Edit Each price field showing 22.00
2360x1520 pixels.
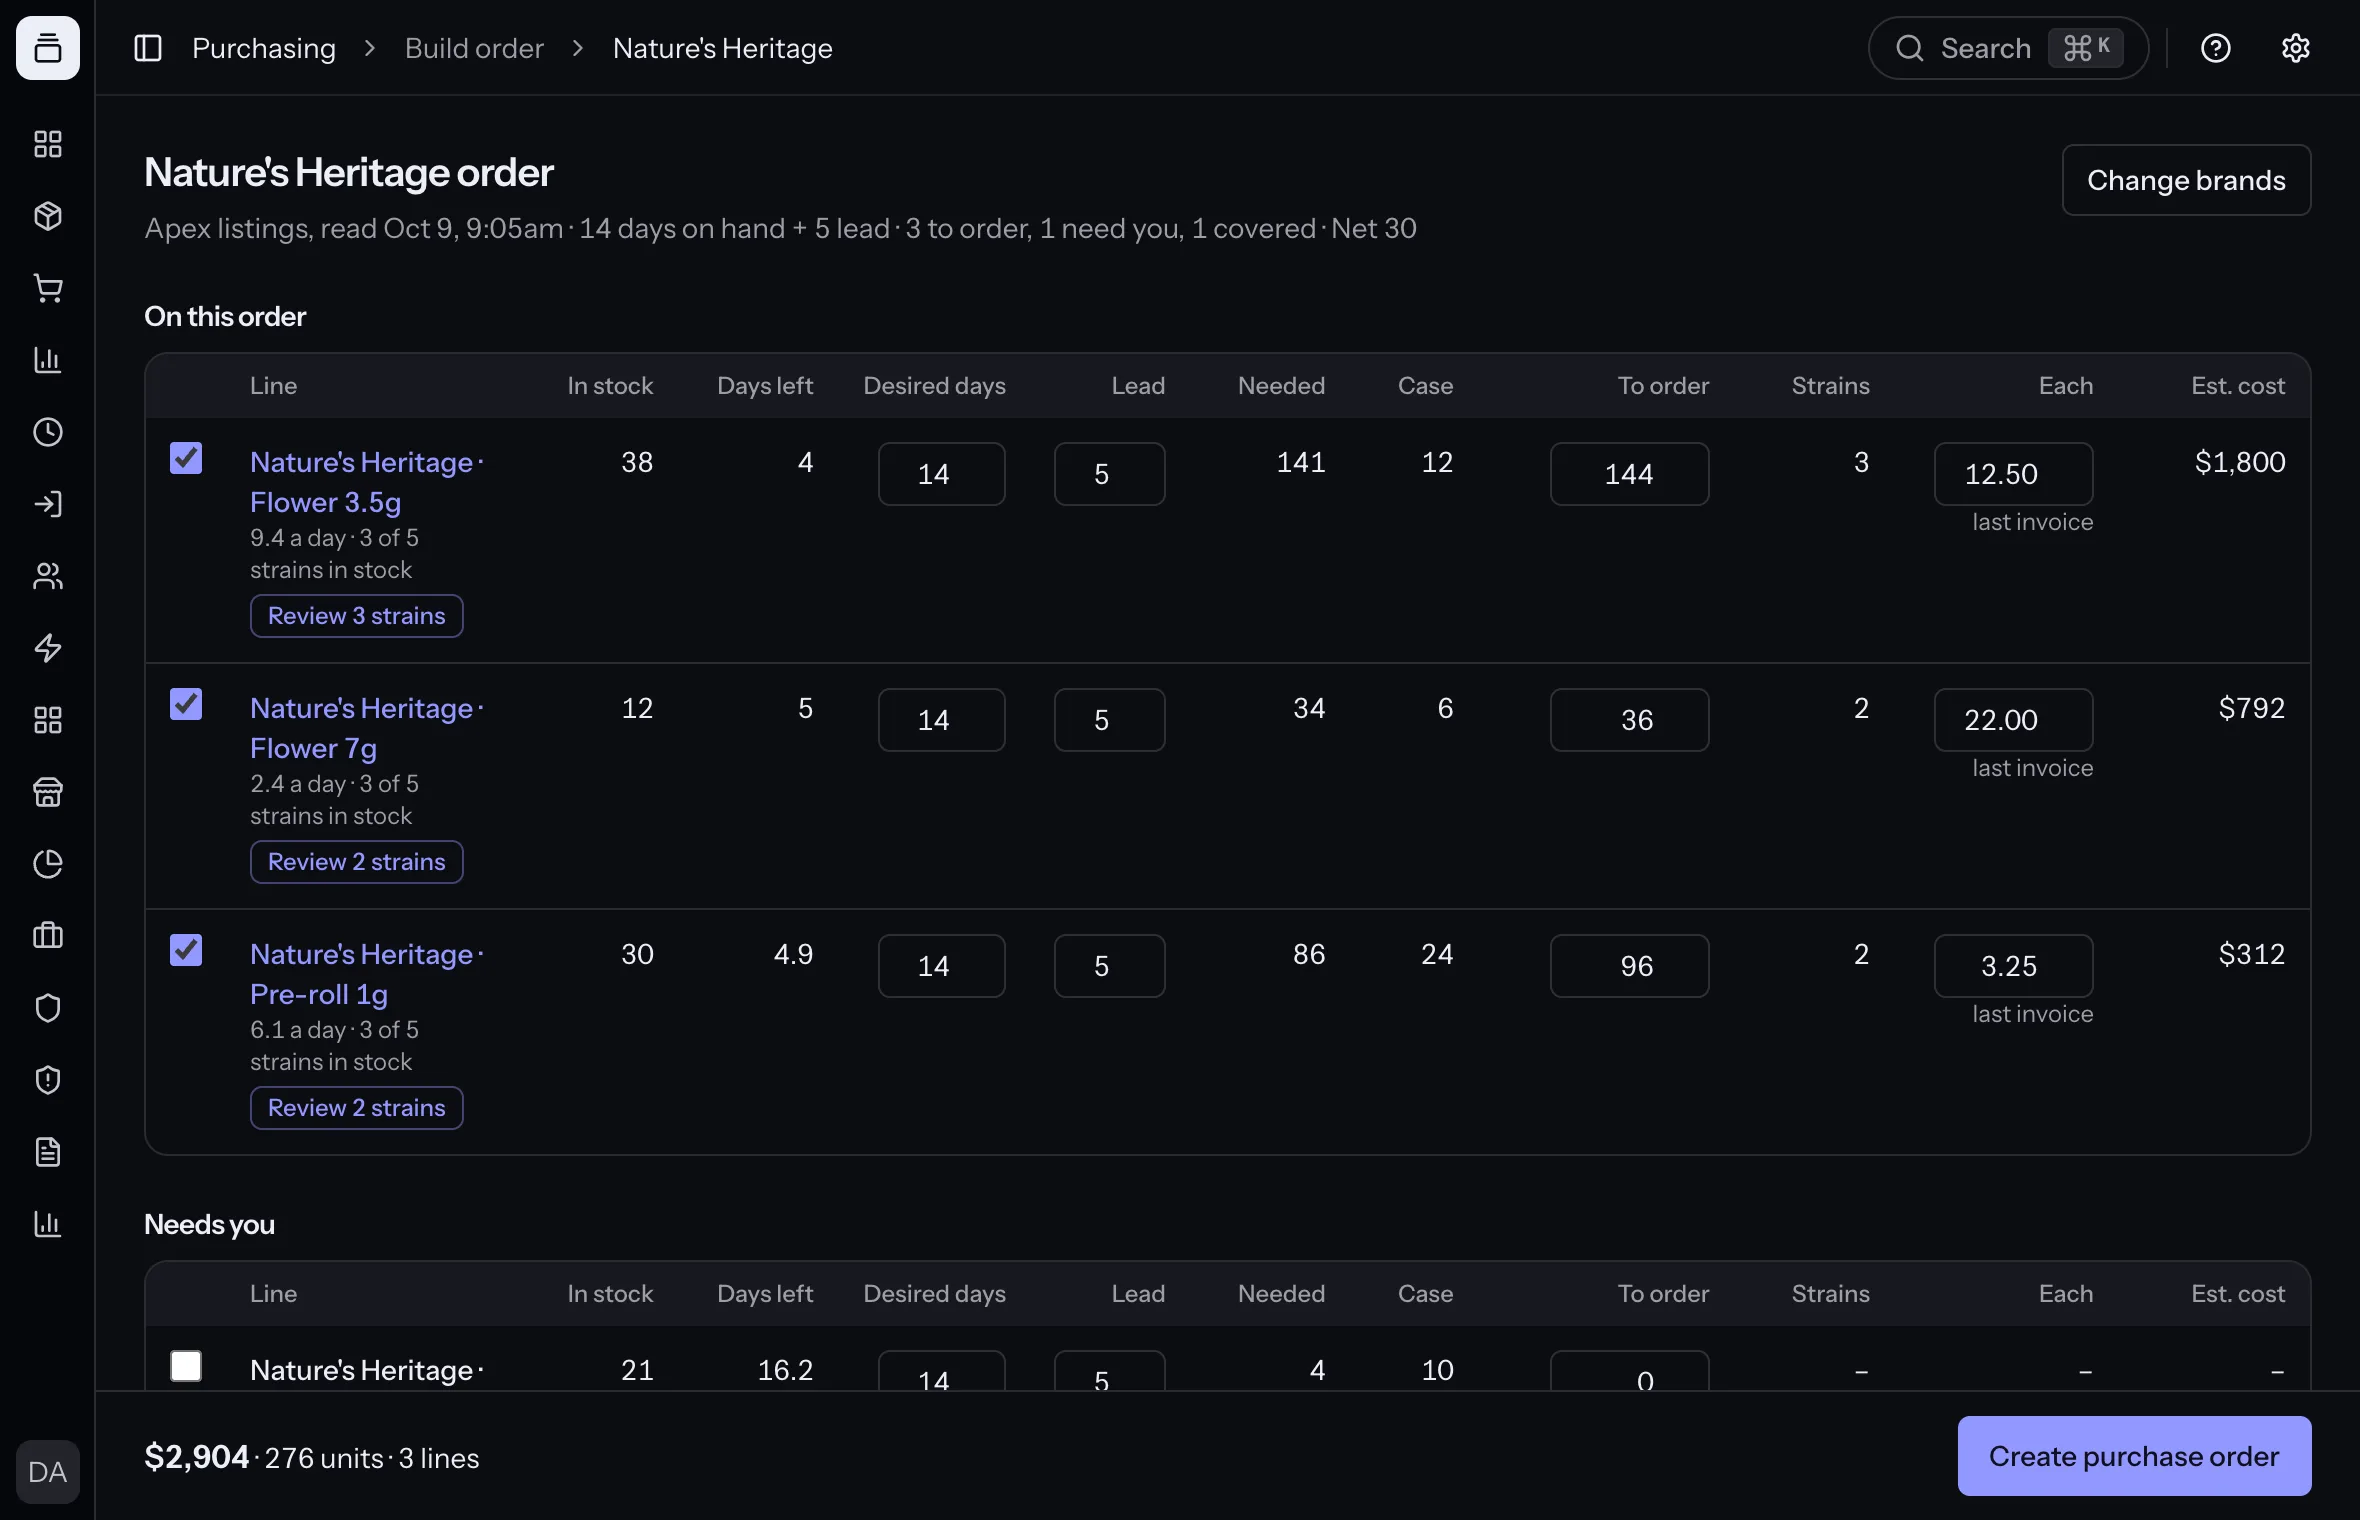pos(2013,720)
